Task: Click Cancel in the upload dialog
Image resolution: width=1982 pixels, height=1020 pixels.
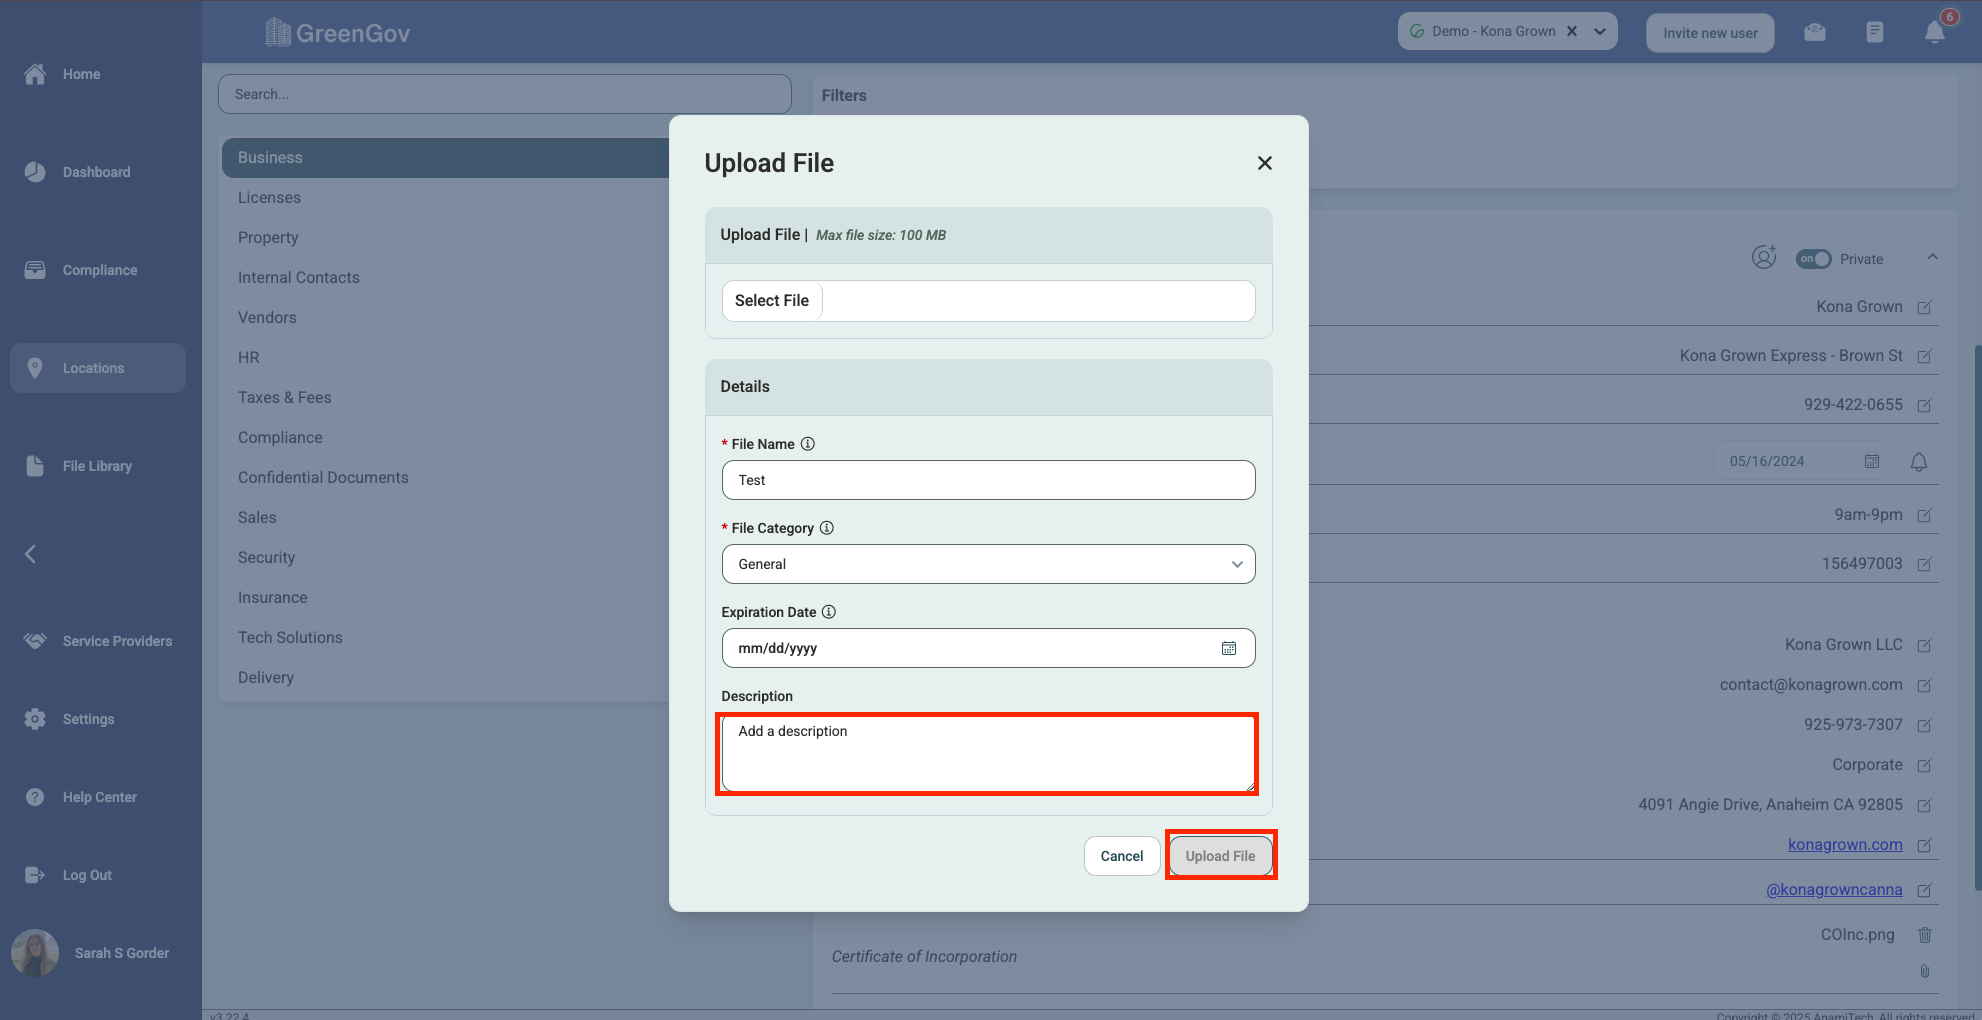Action: (x=1121, y=856)
